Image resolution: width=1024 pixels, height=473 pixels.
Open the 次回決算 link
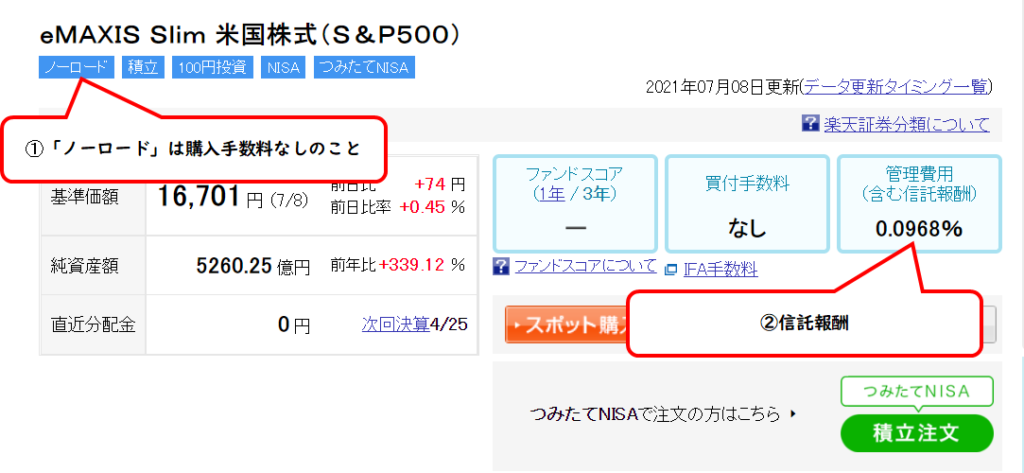click(395, 324)
